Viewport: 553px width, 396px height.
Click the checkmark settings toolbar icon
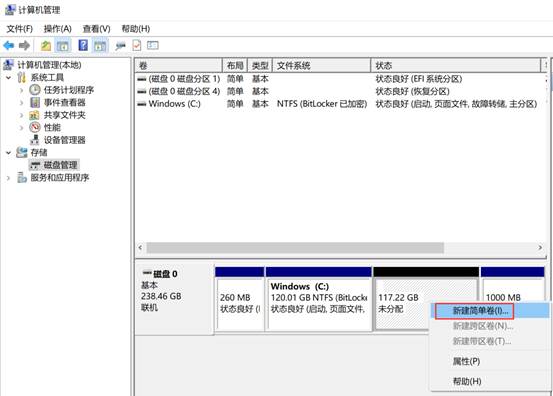[x=136, y=45]
